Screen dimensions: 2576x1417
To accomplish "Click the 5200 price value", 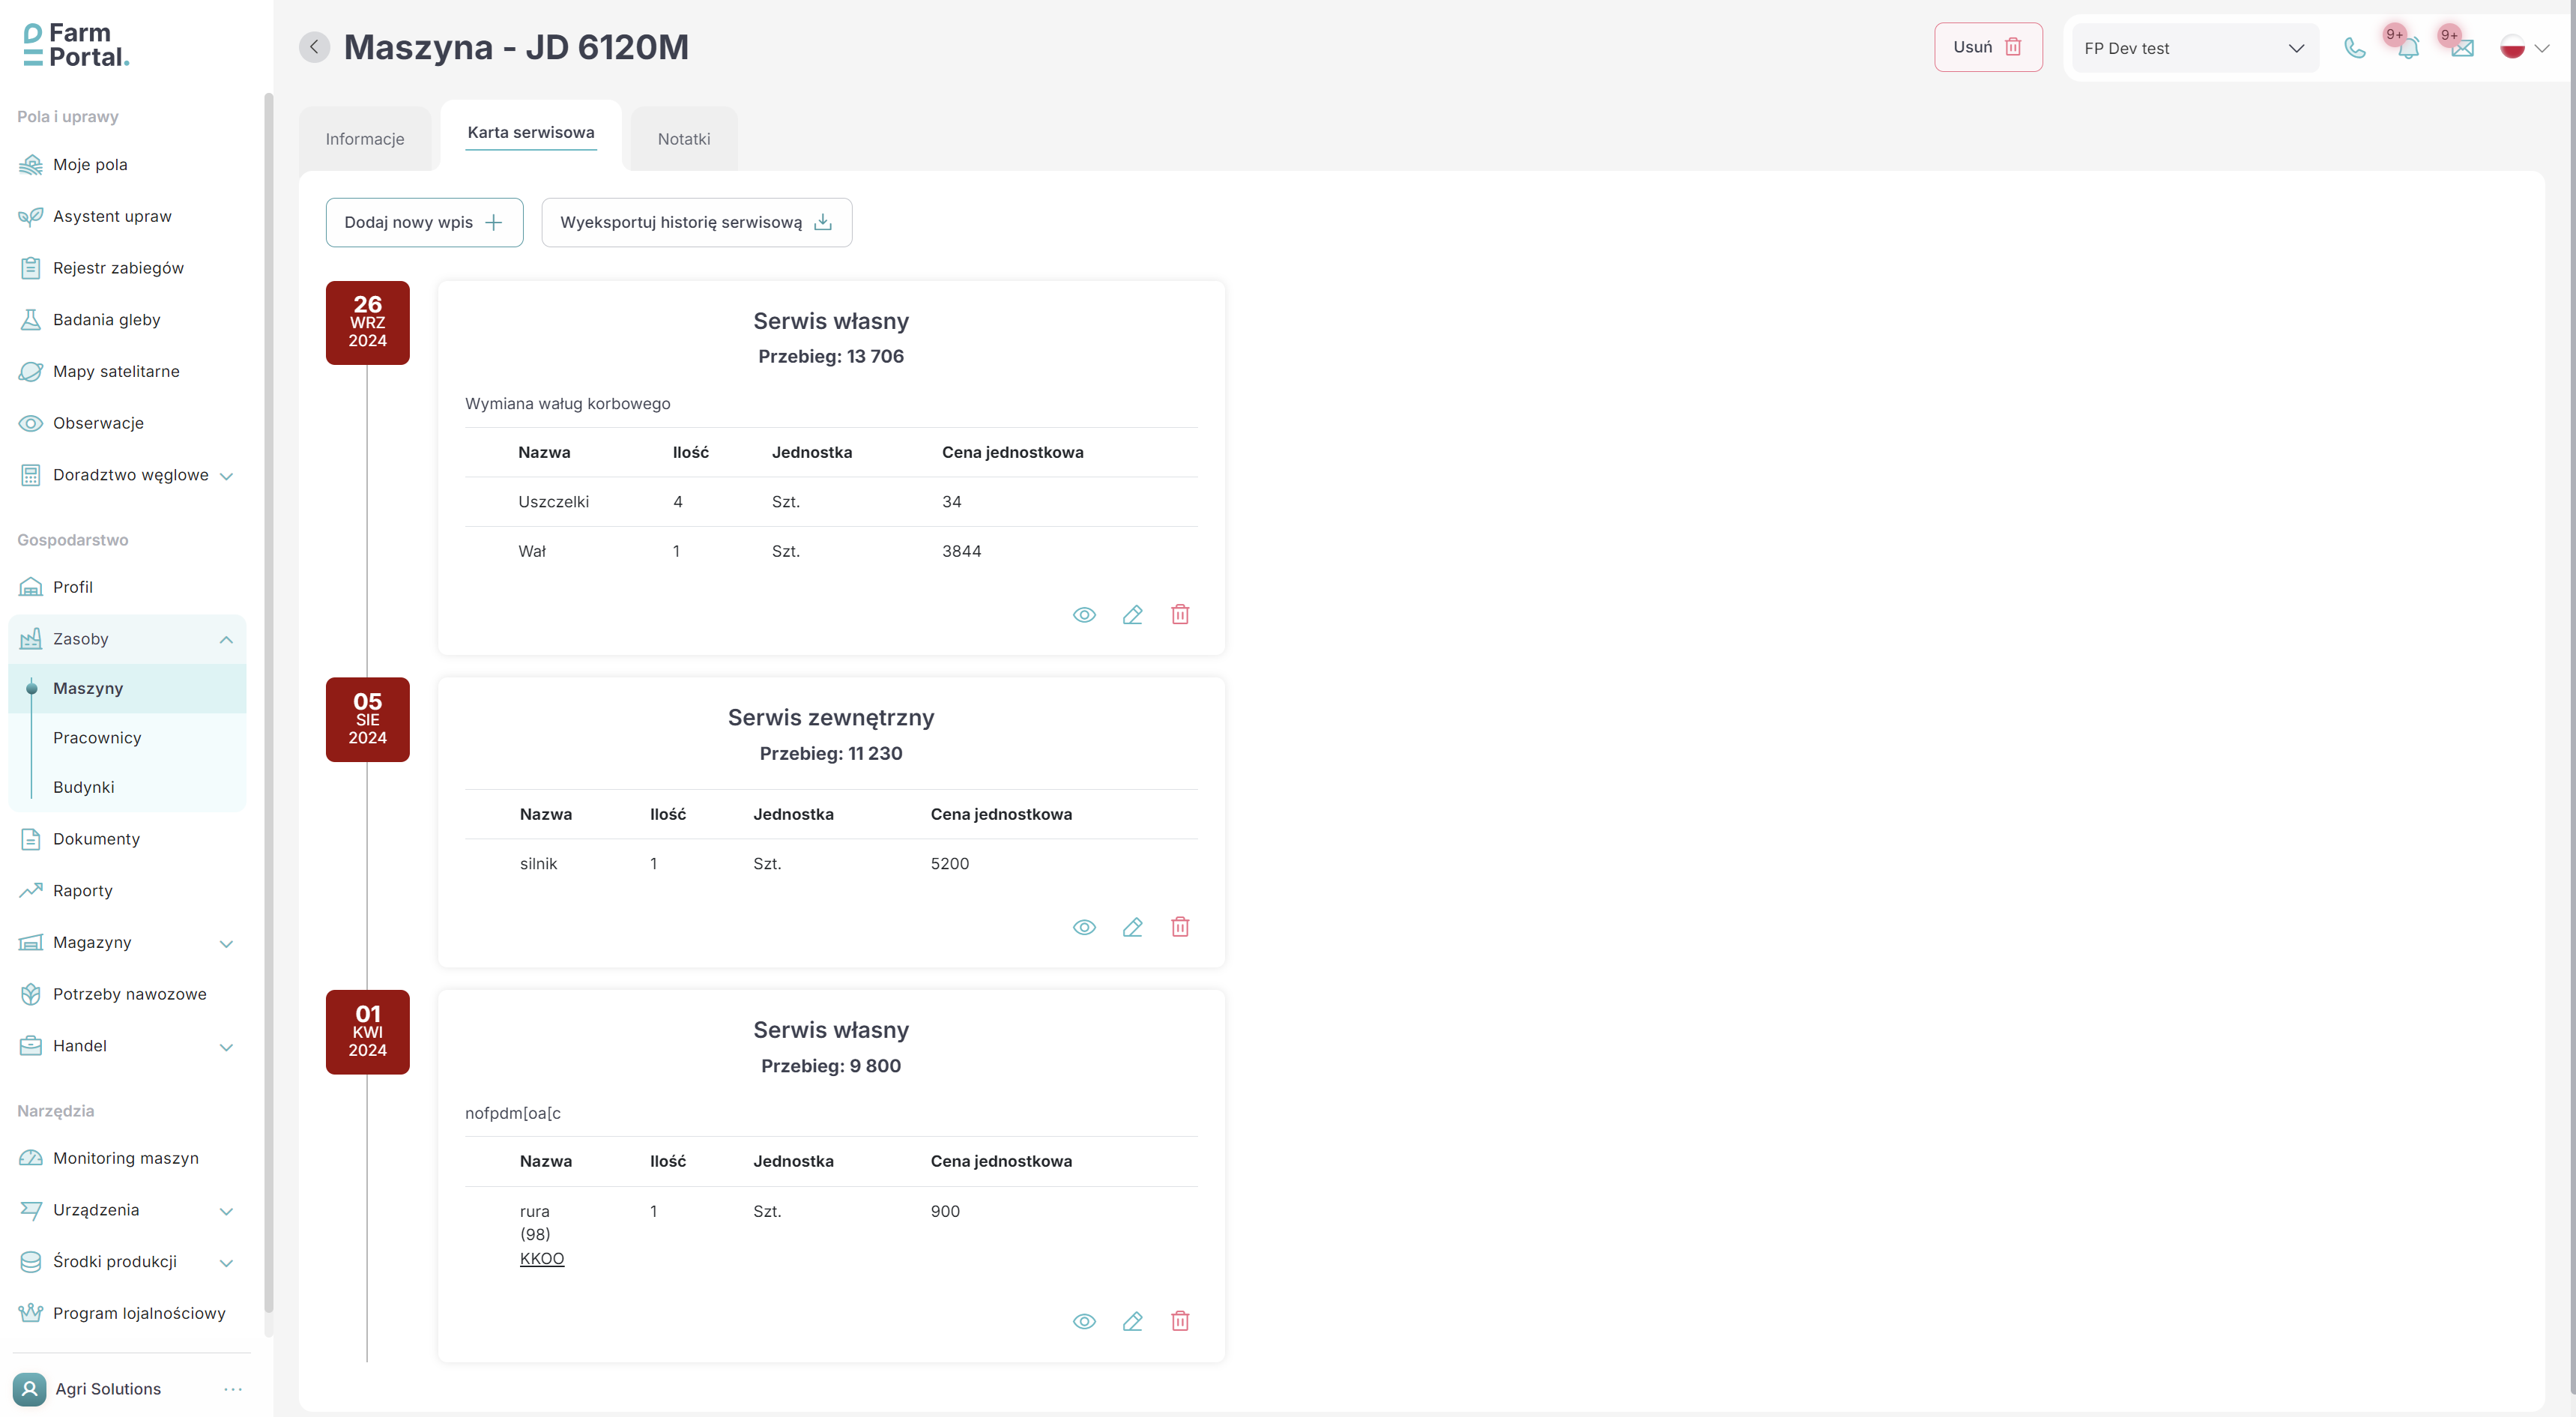I will pyautogui.click(x=949, y=864).
